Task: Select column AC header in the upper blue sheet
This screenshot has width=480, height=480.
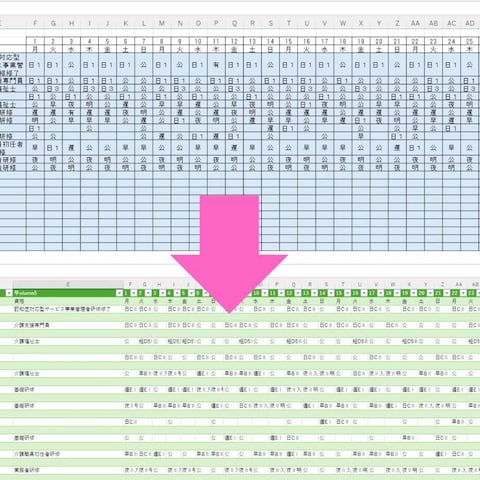Action: pos(451,23)
